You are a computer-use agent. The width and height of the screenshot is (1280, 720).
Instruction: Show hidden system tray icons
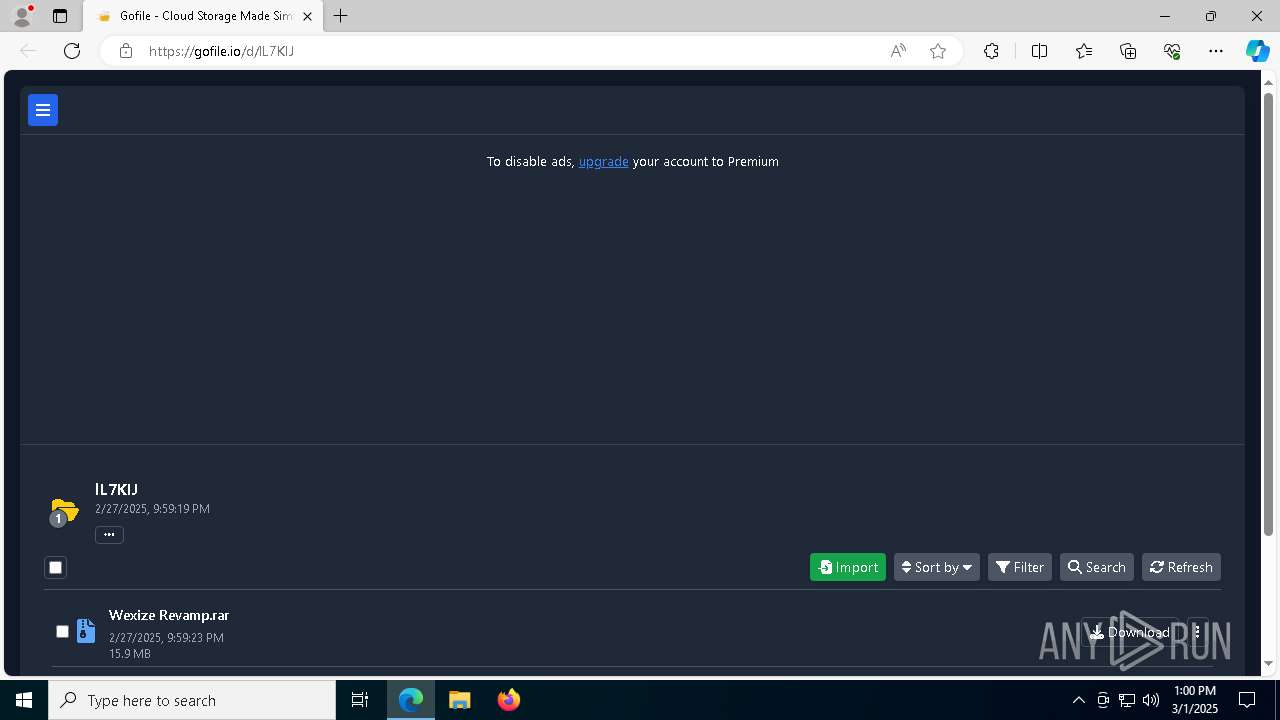1079,700
